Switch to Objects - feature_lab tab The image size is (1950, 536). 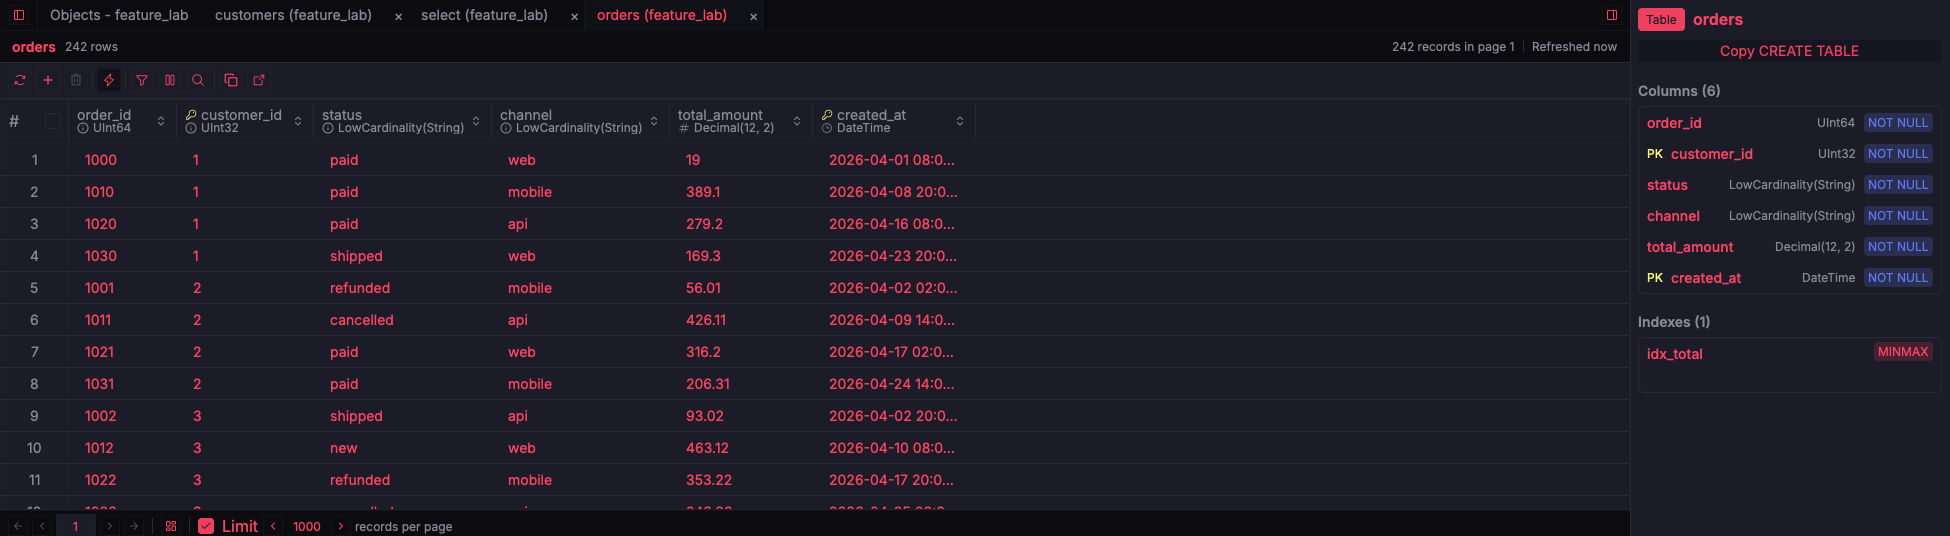click(119, 15)
